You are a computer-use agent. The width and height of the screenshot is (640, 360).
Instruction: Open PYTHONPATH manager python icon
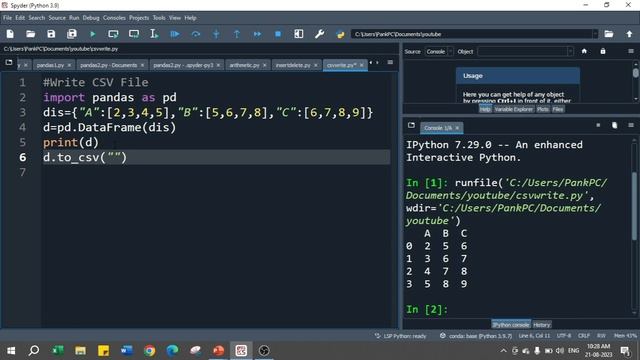[x=340, y=34]
